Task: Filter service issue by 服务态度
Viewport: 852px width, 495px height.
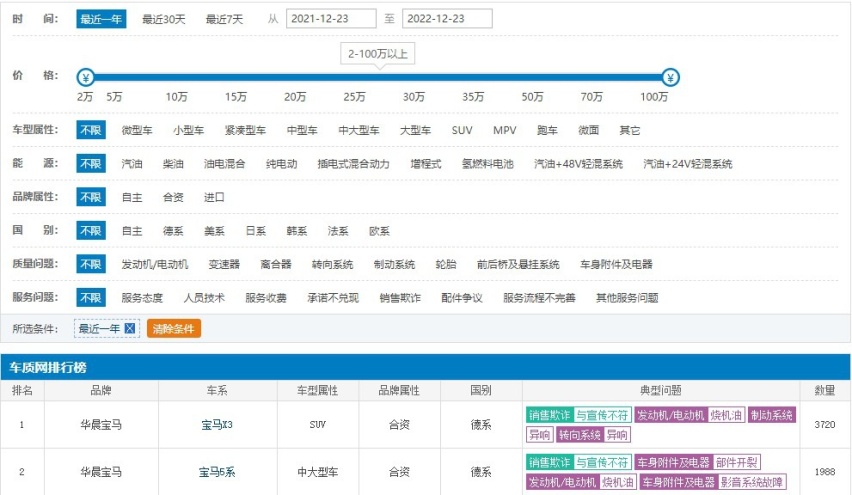Action: point(142,298)
